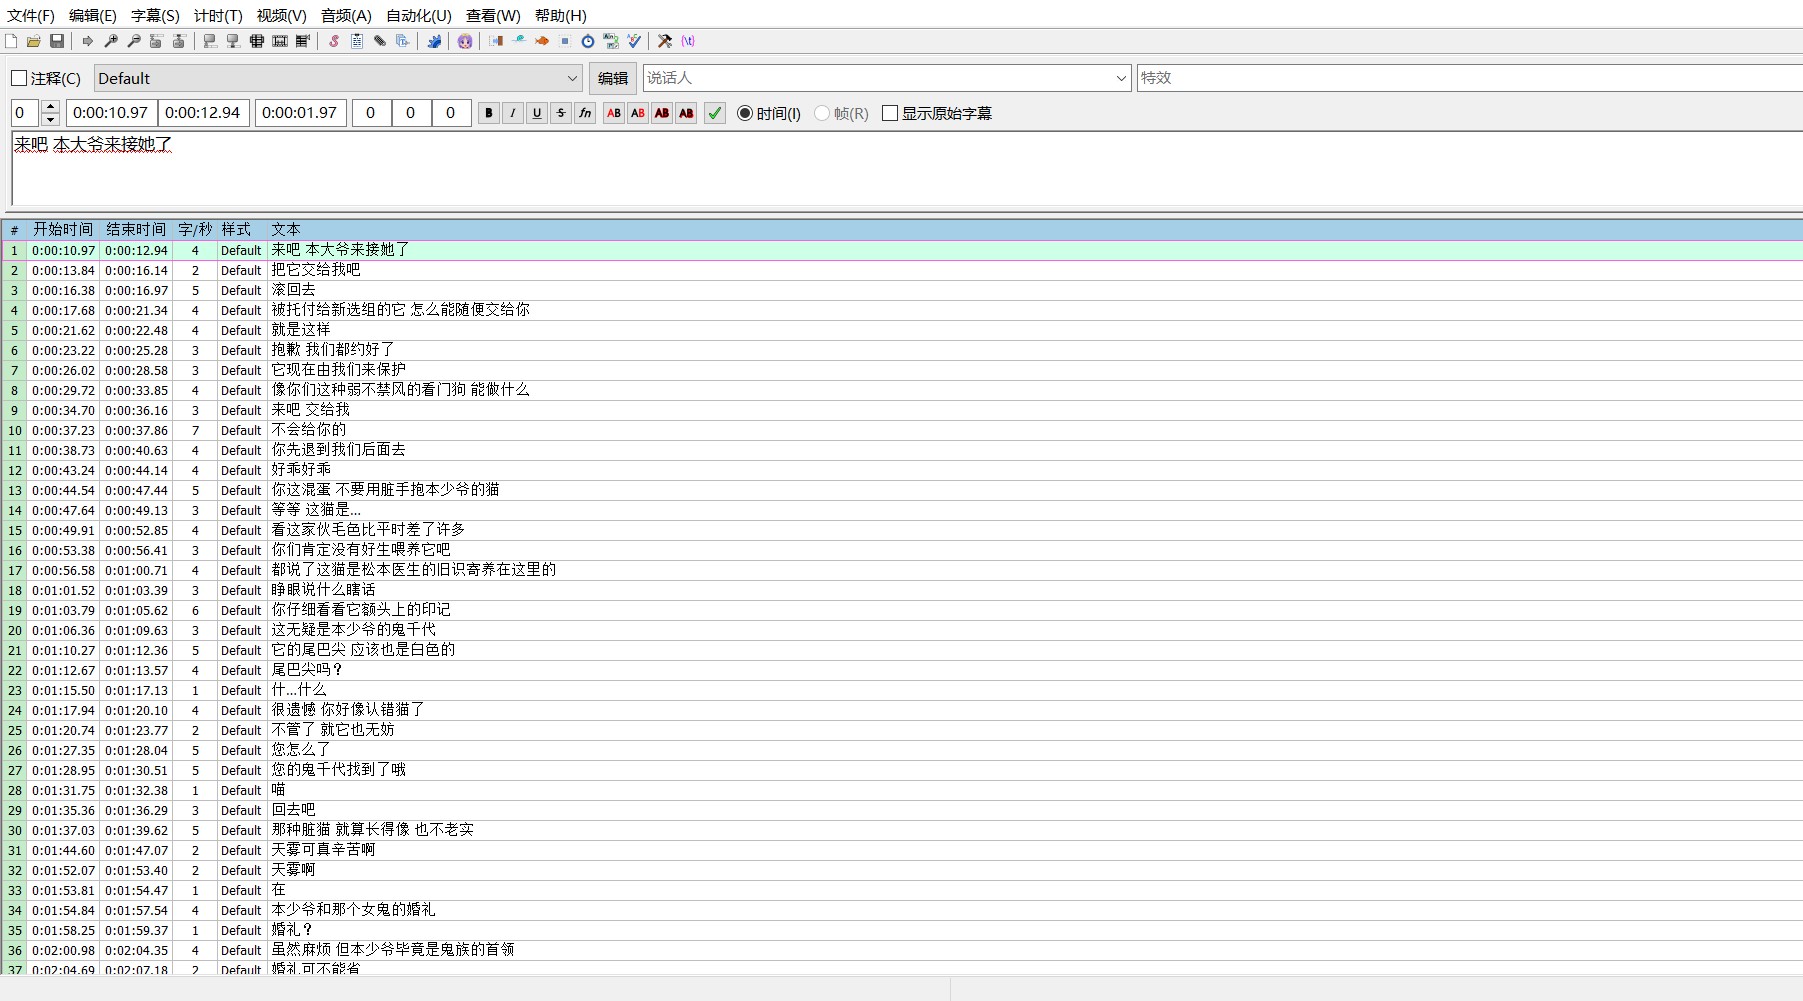
Task: Toggle strikethrough formatting
Action: pos(561,113)
